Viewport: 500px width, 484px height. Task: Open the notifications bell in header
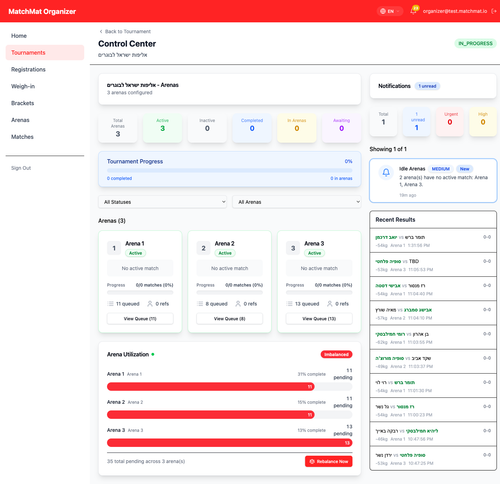pyautogui.click(x=413, y=11)
